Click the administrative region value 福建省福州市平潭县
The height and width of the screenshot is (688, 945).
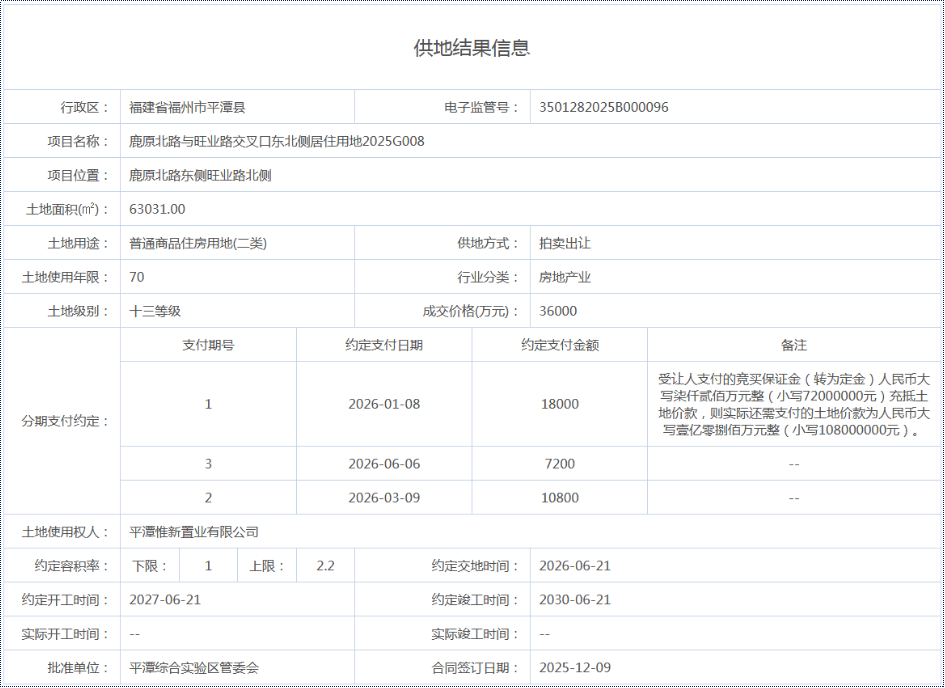(x=188, y=107)
